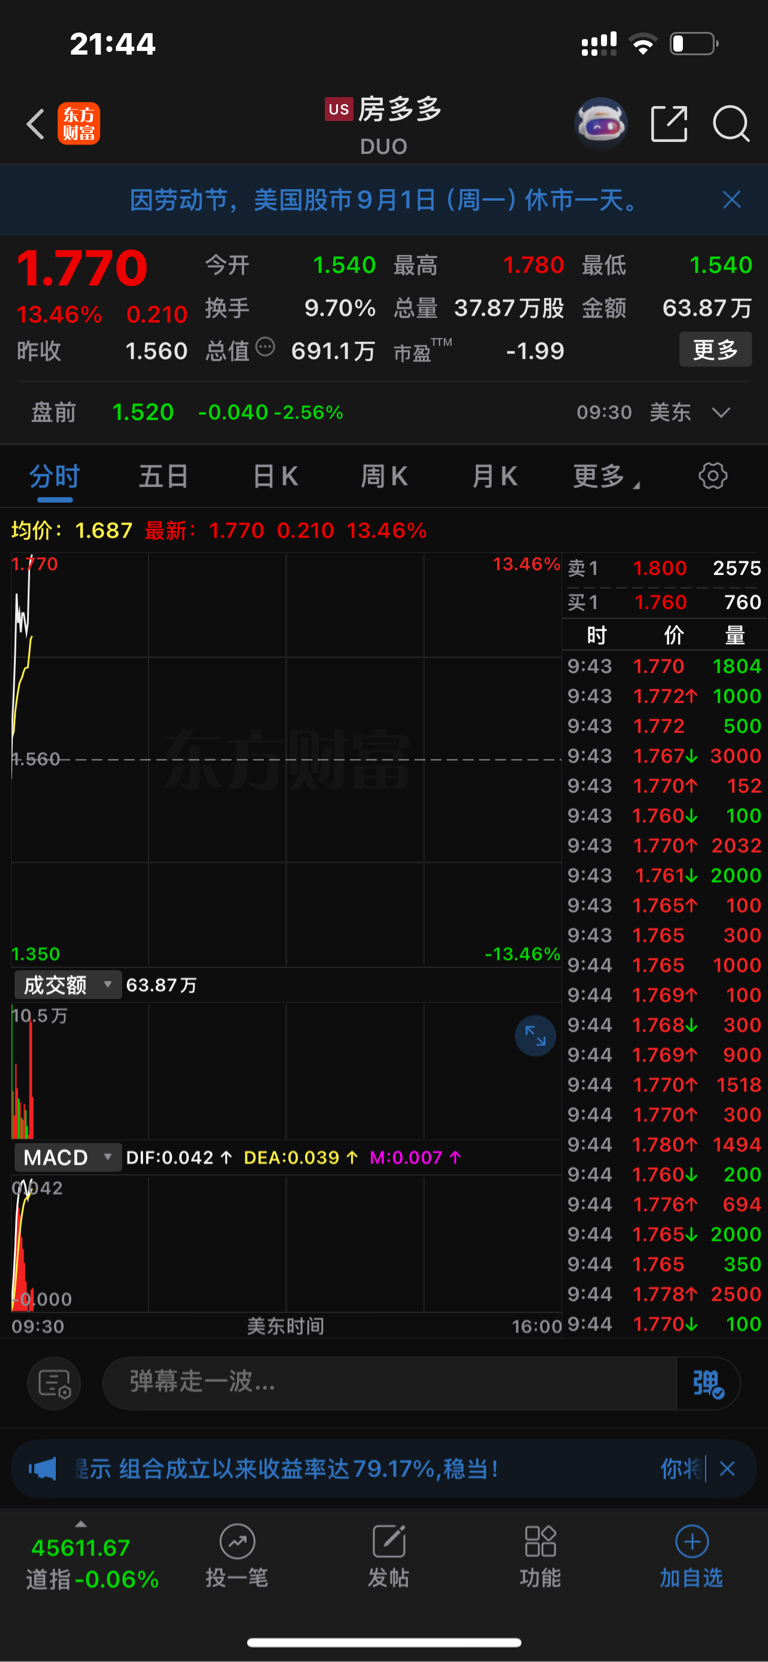The image size is (768, 1662).
Task: Tap the 弹幕走一波 input field
Action: tap(390, 1383)
